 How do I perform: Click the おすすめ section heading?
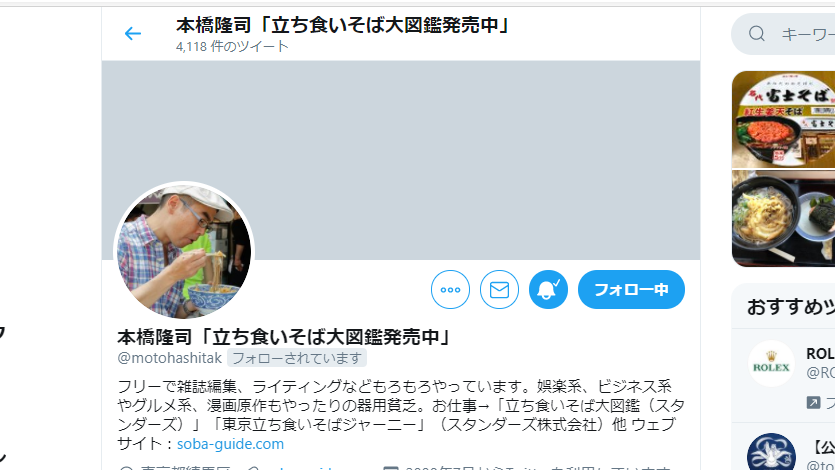coord(790,307)
